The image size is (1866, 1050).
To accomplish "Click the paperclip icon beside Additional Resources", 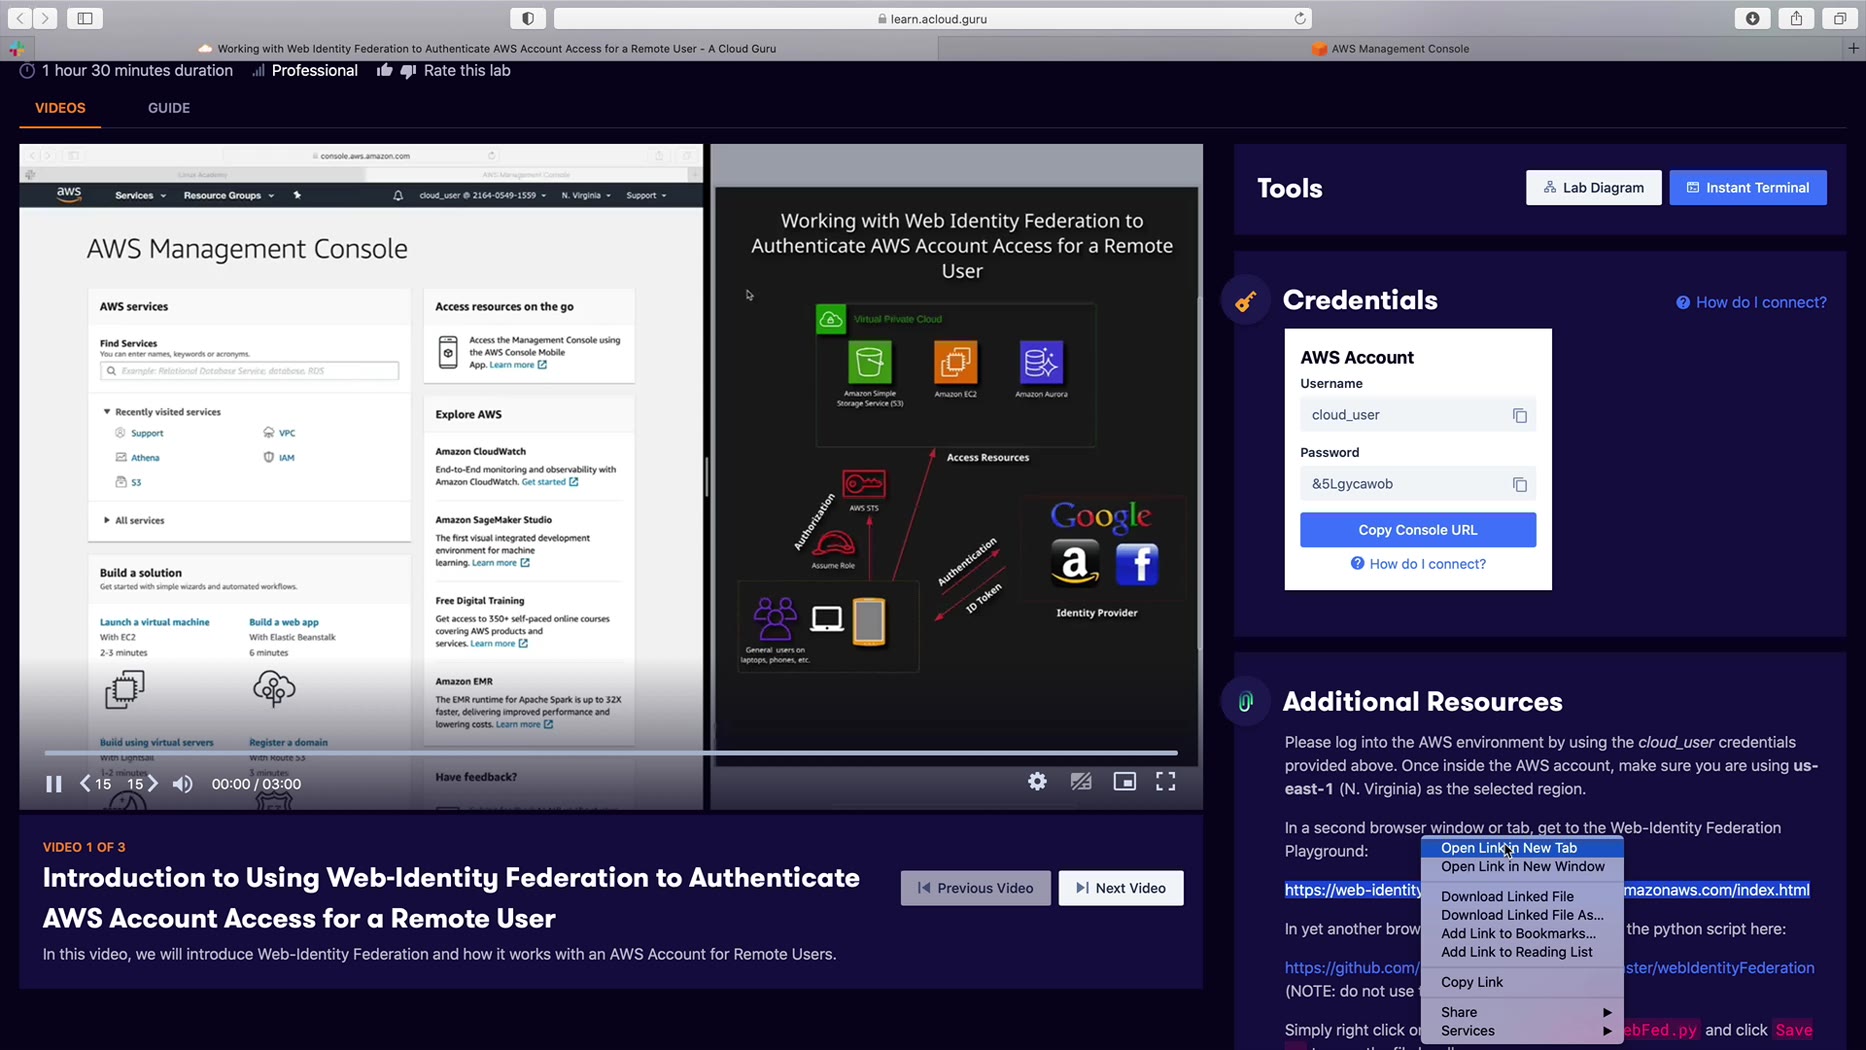I will pos(1246,702).
